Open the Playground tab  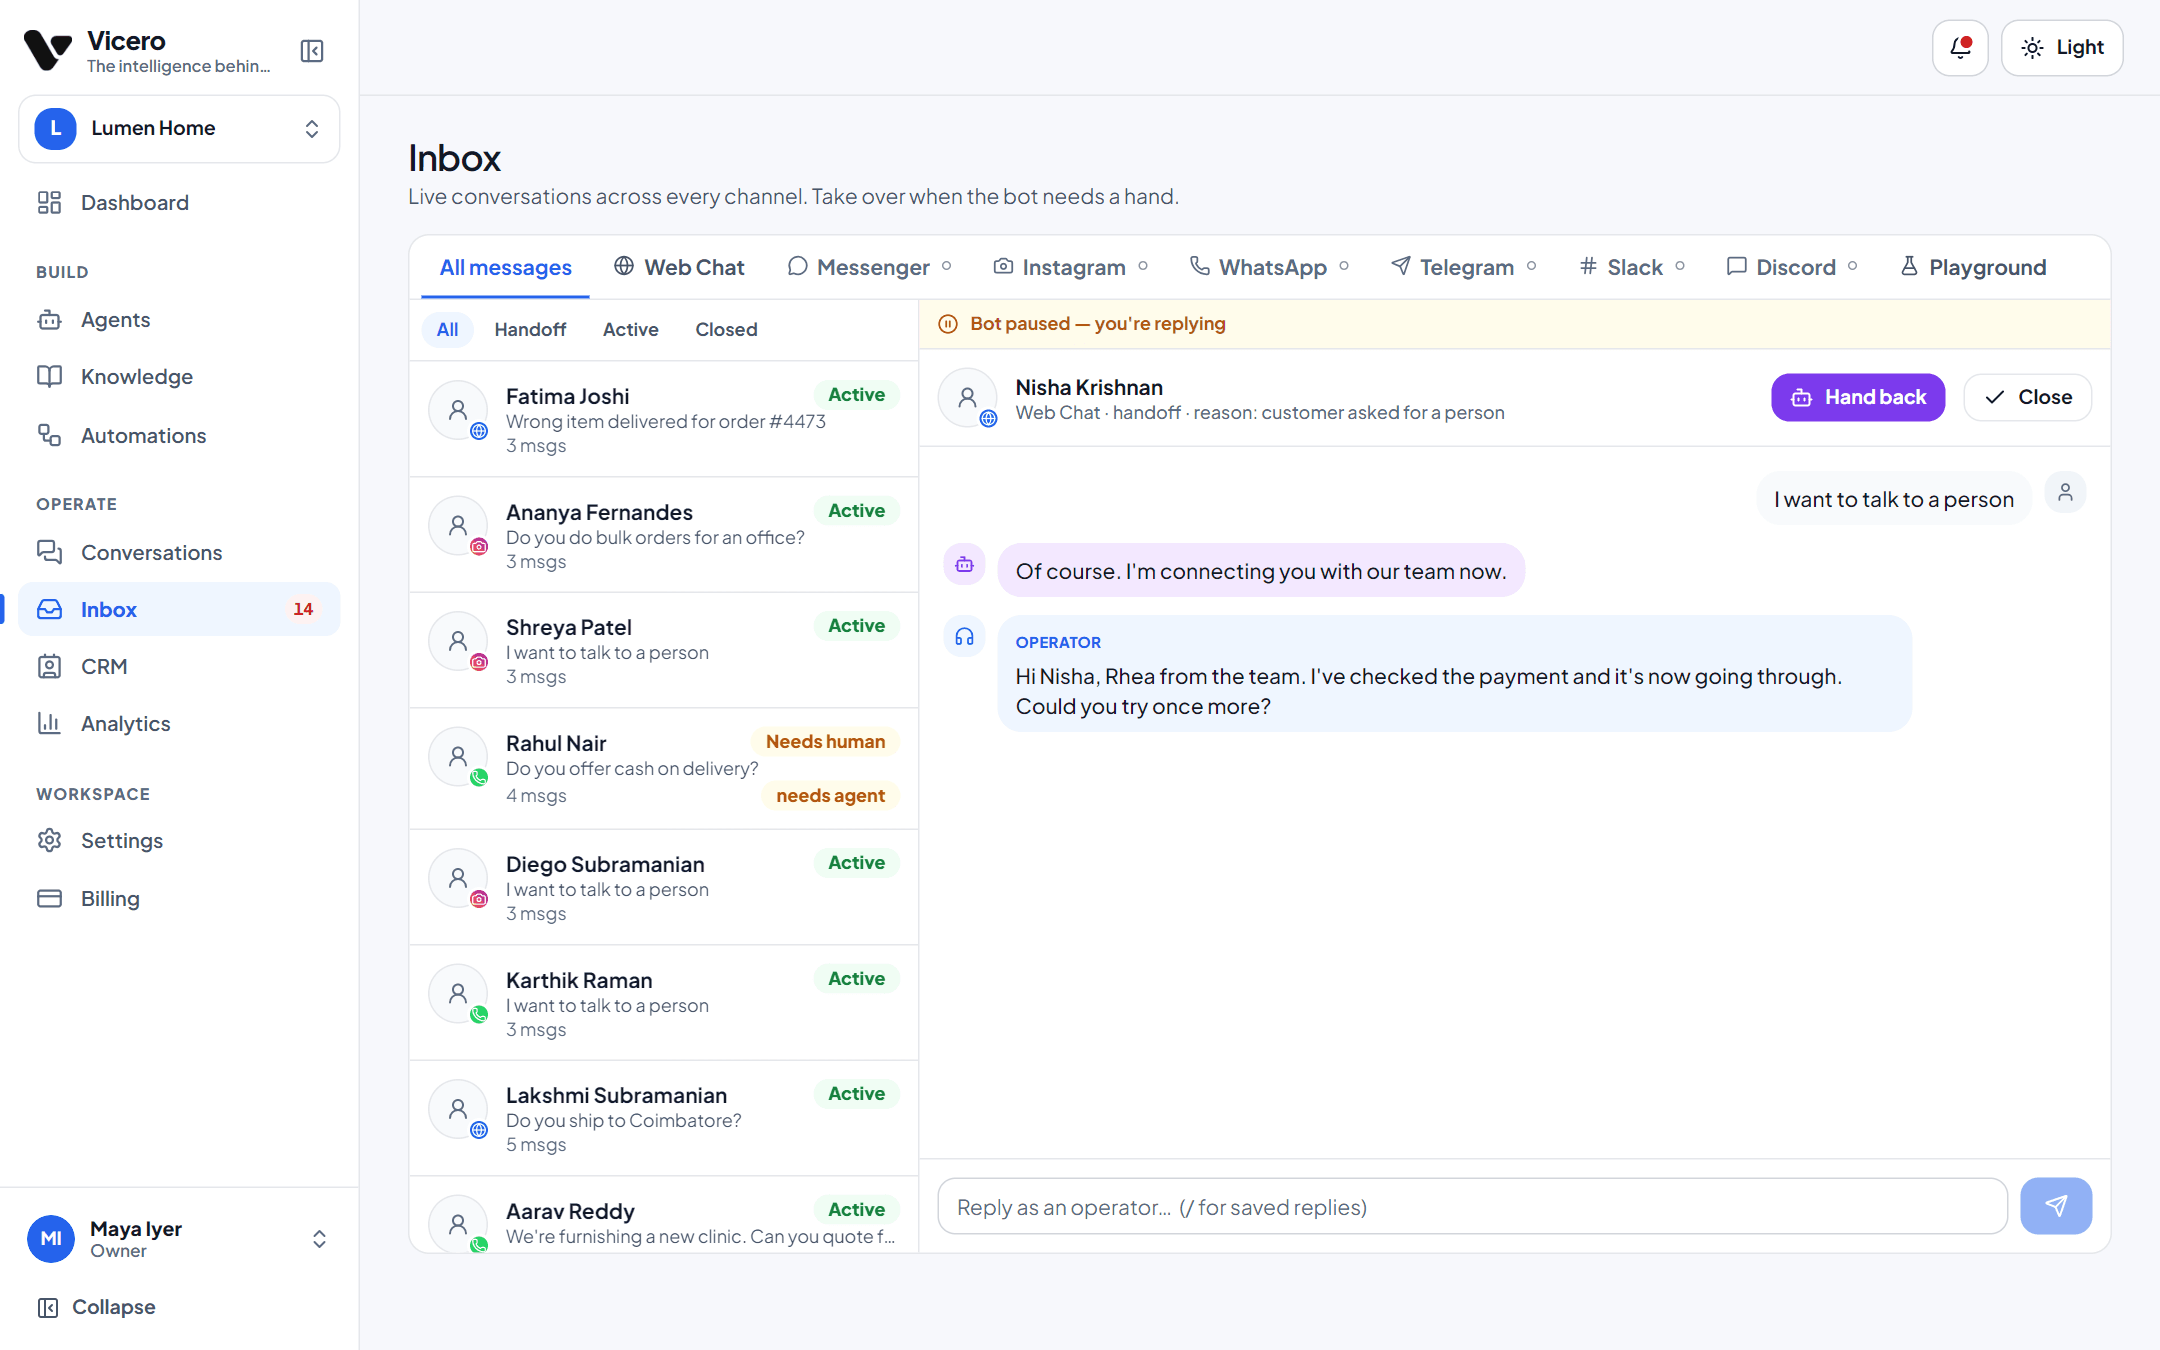(1973, 268)
